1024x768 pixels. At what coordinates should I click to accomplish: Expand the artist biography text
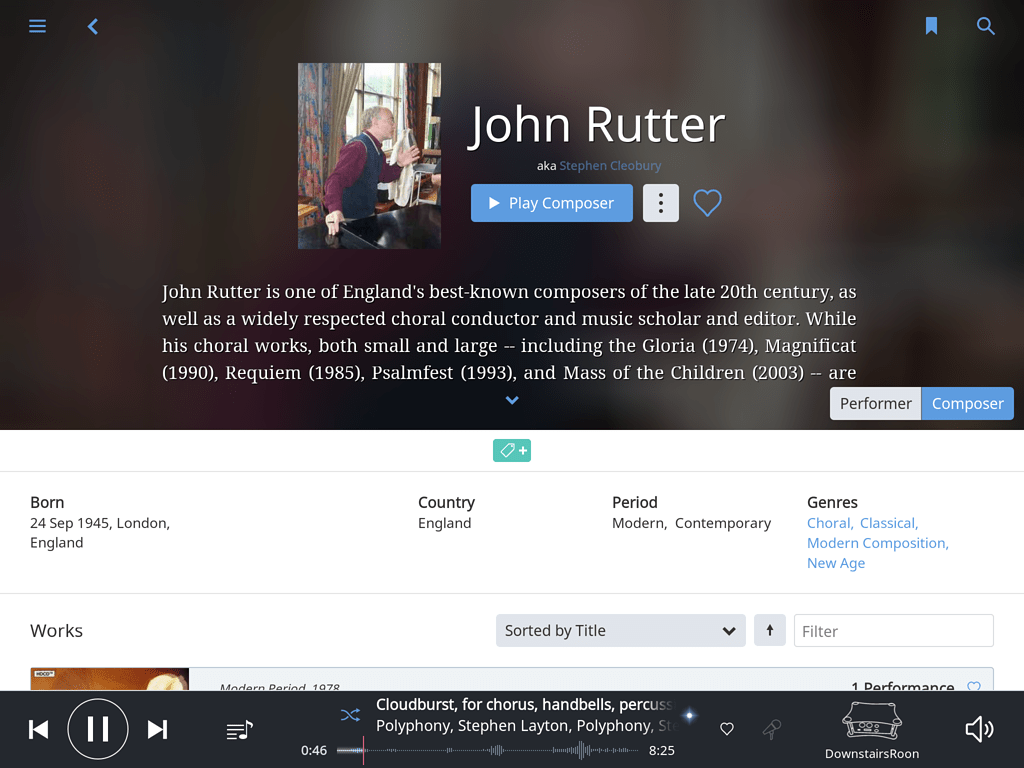pyautogui.click(x=511, y=399)
